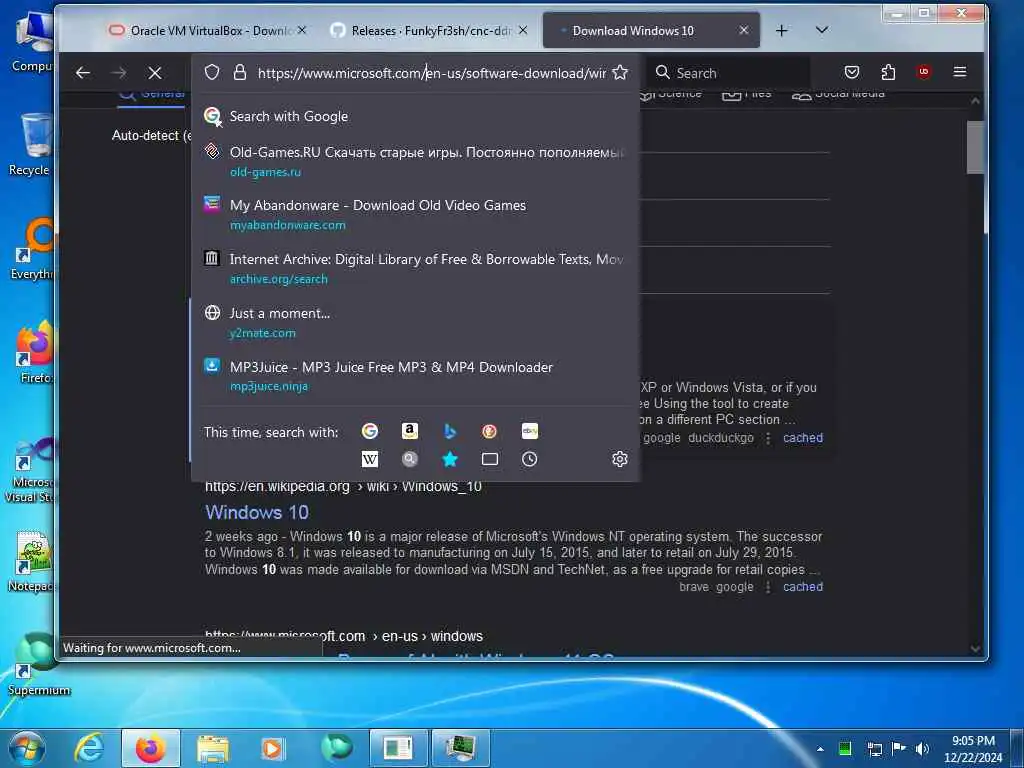Choose Search with Google suggestion

[x=415, y=116]
